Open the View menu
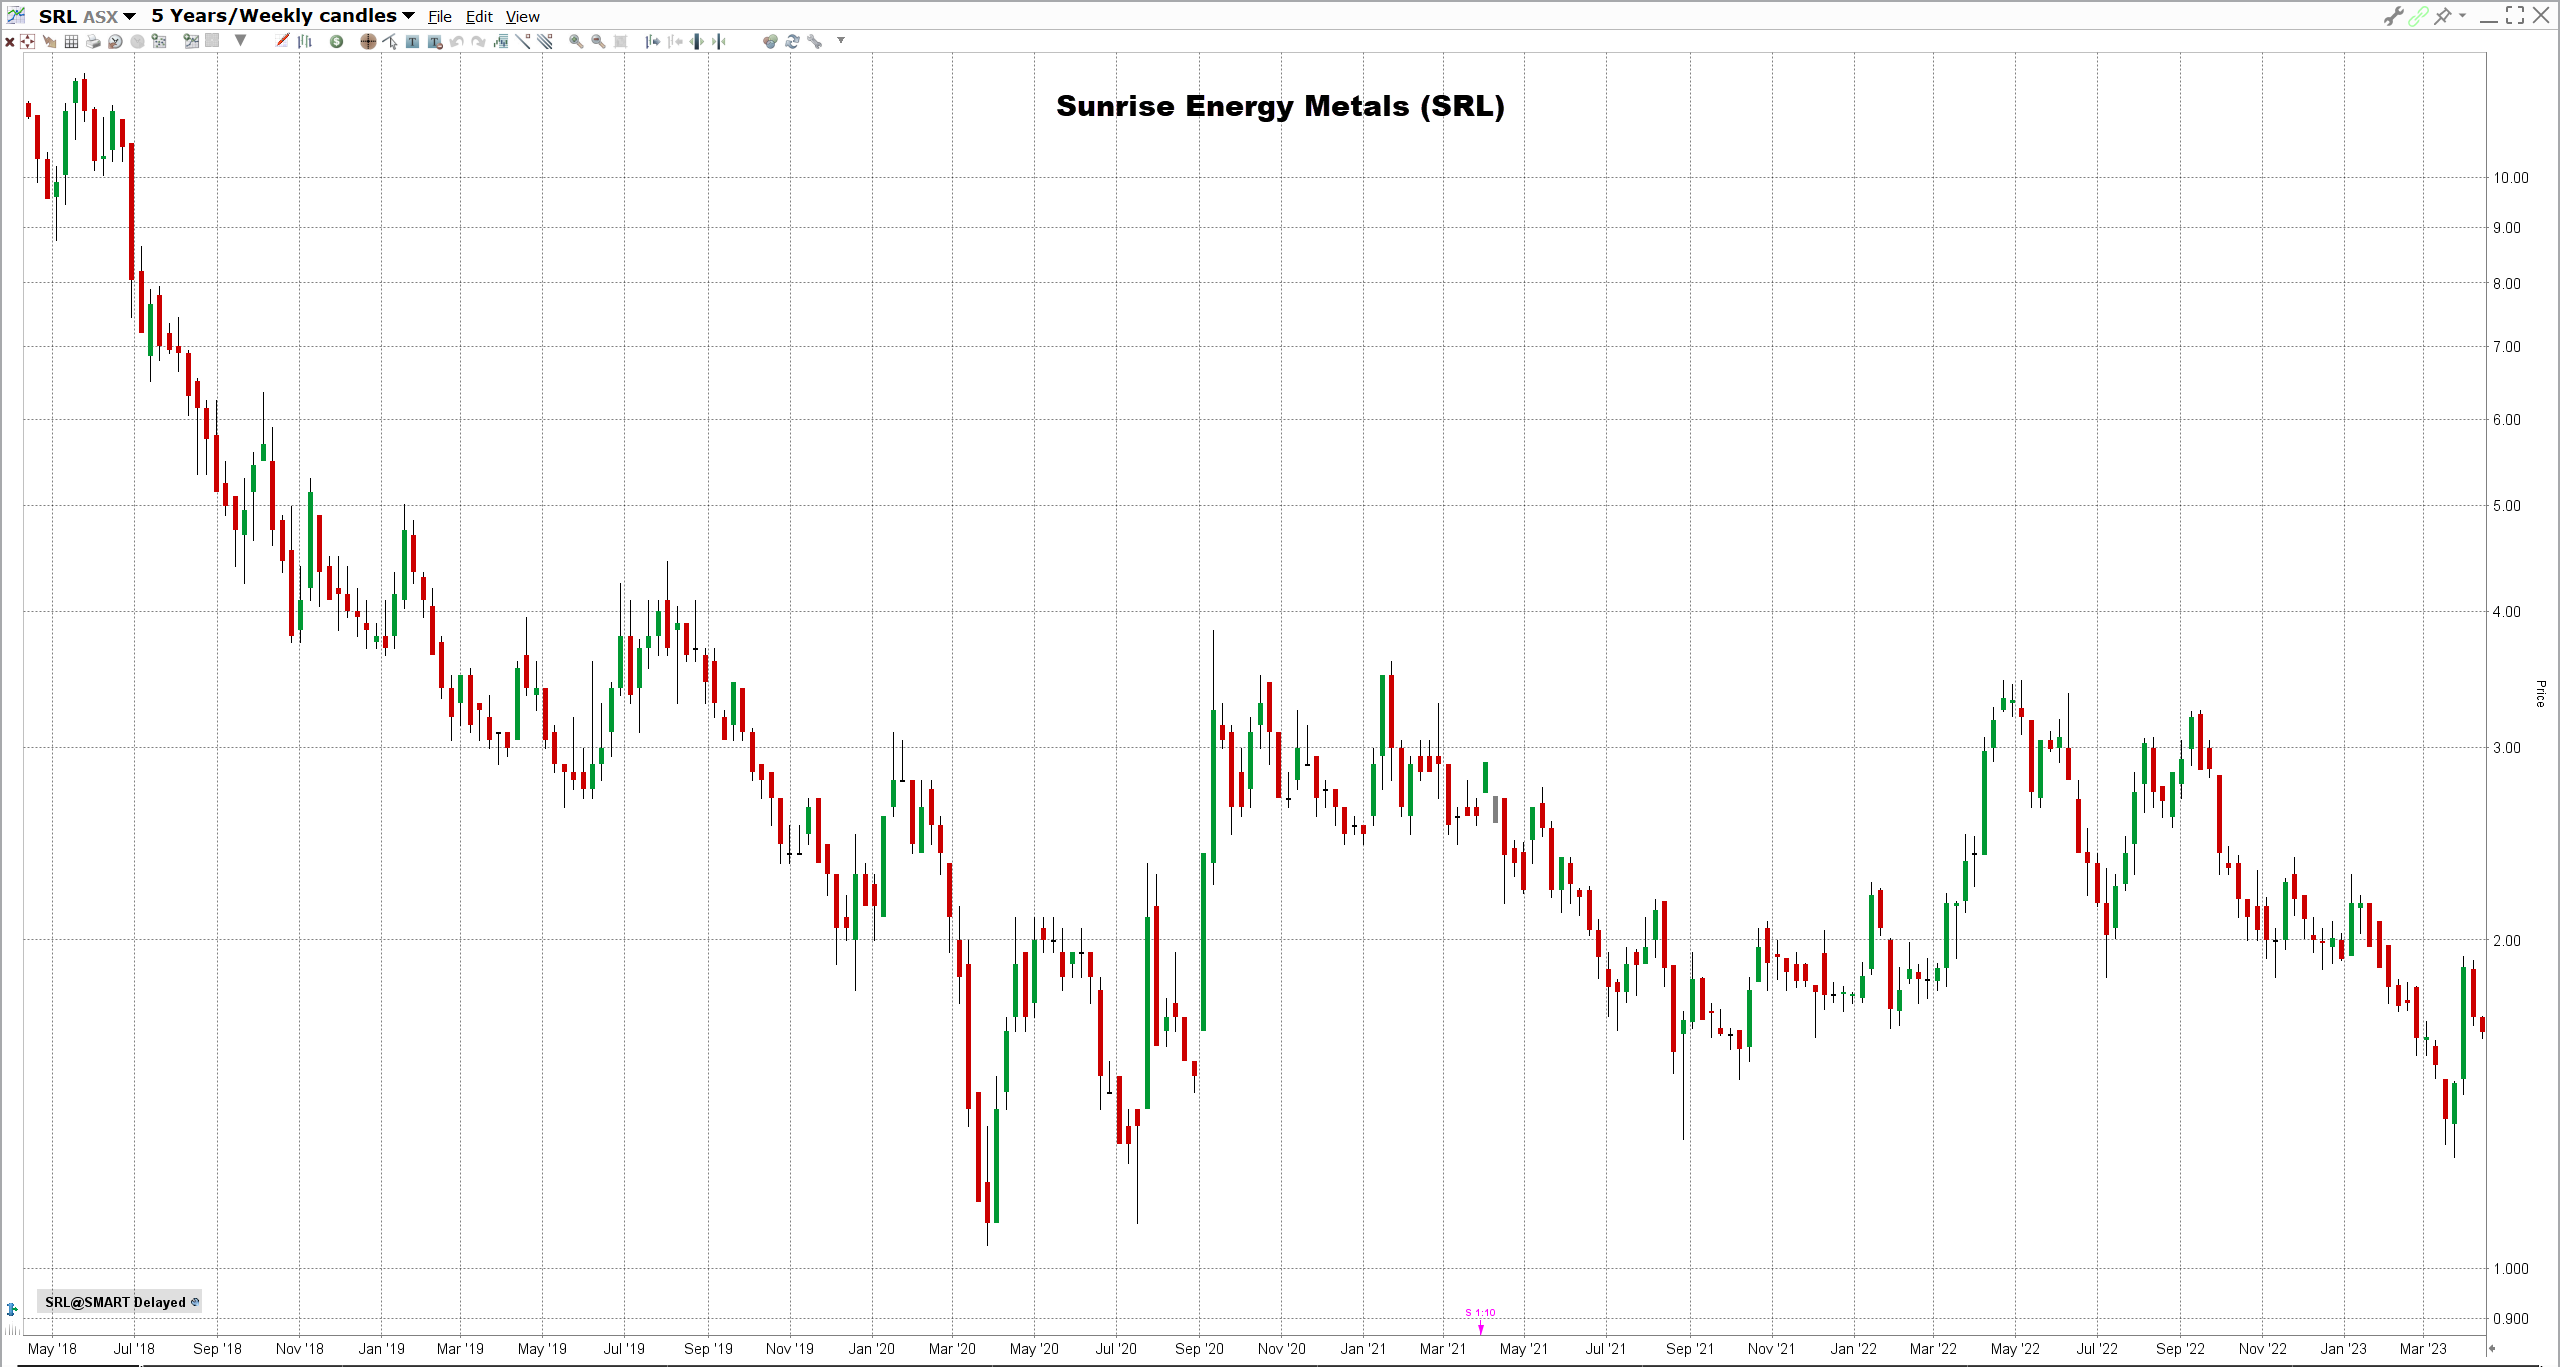Image resolution: width=2560 pixels, height=1367 pixels. tap(522, 16)
